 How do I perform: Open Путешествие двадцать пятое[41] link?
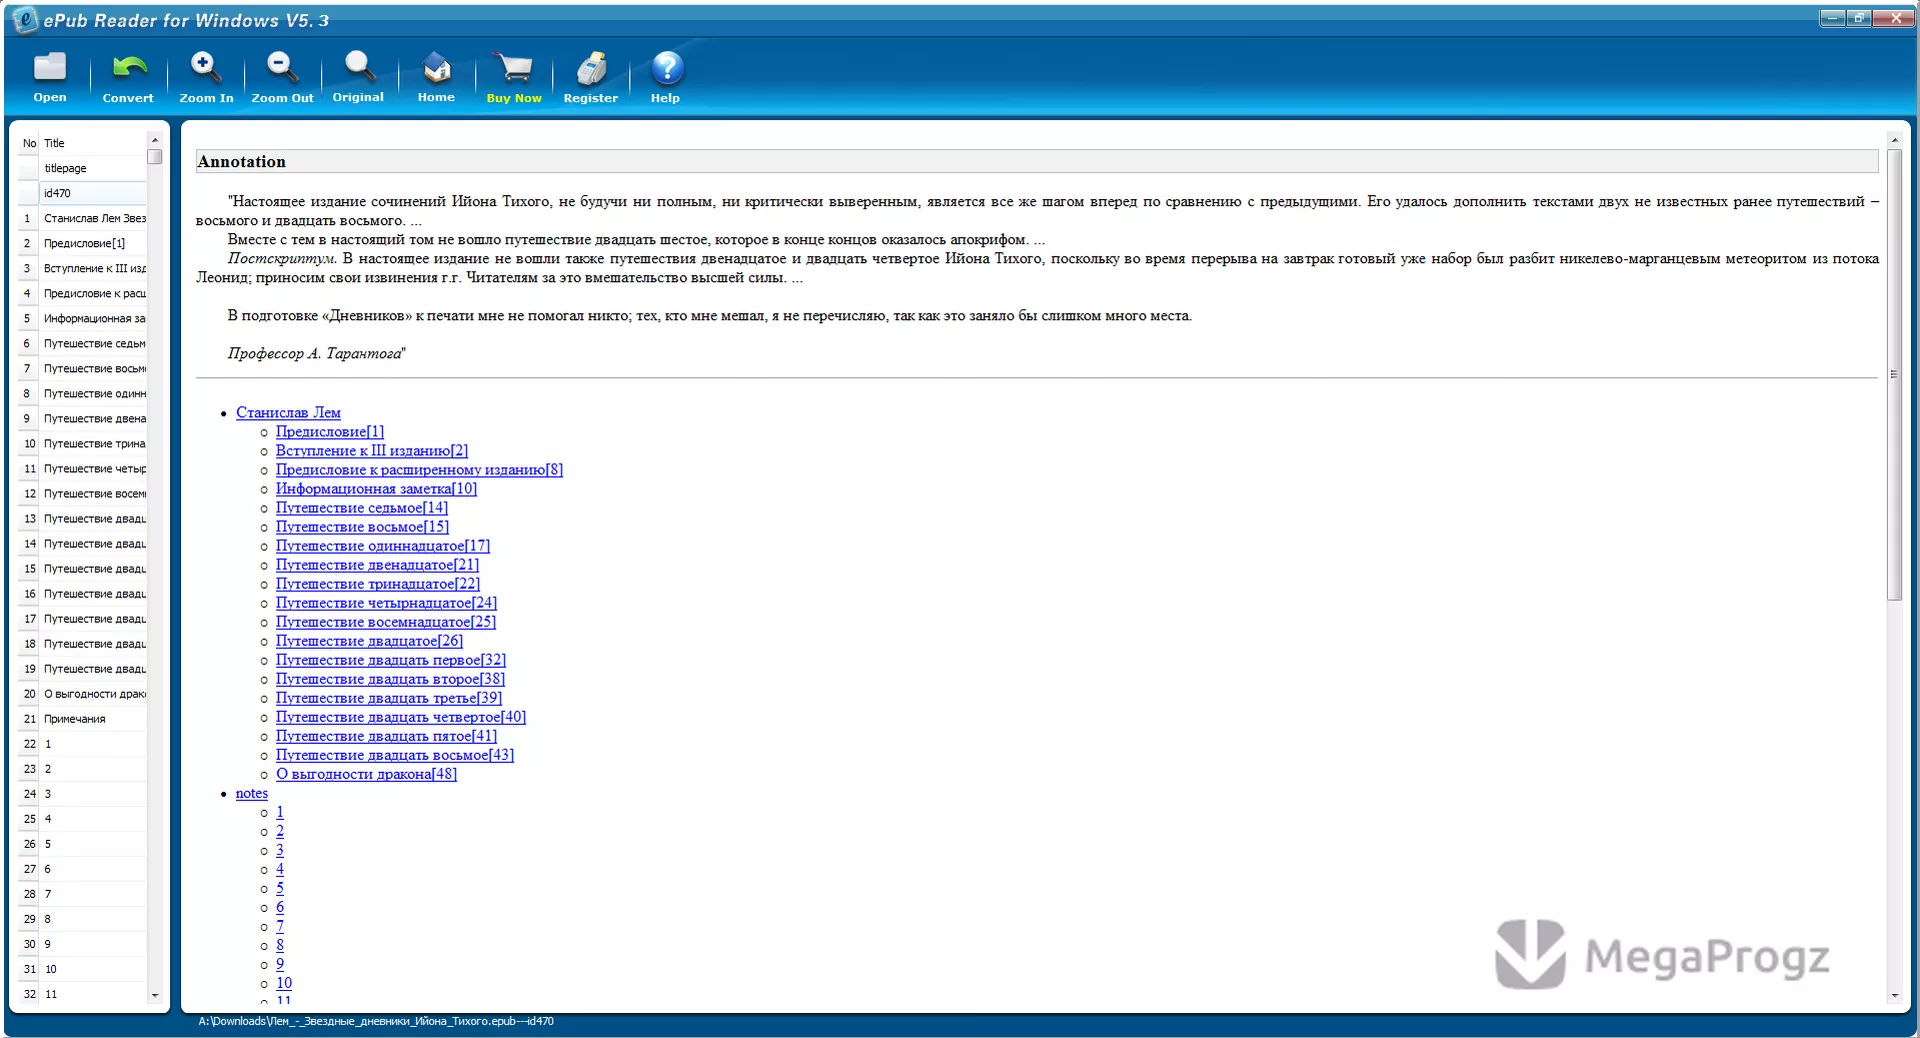pos(386,735)
